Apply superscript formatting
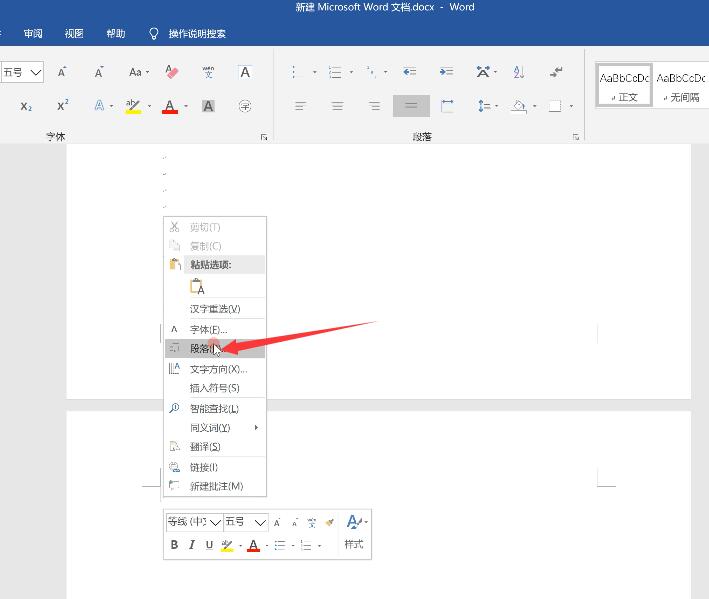The width and height of the screenshot is (709, 599). [x=63, y=105]
